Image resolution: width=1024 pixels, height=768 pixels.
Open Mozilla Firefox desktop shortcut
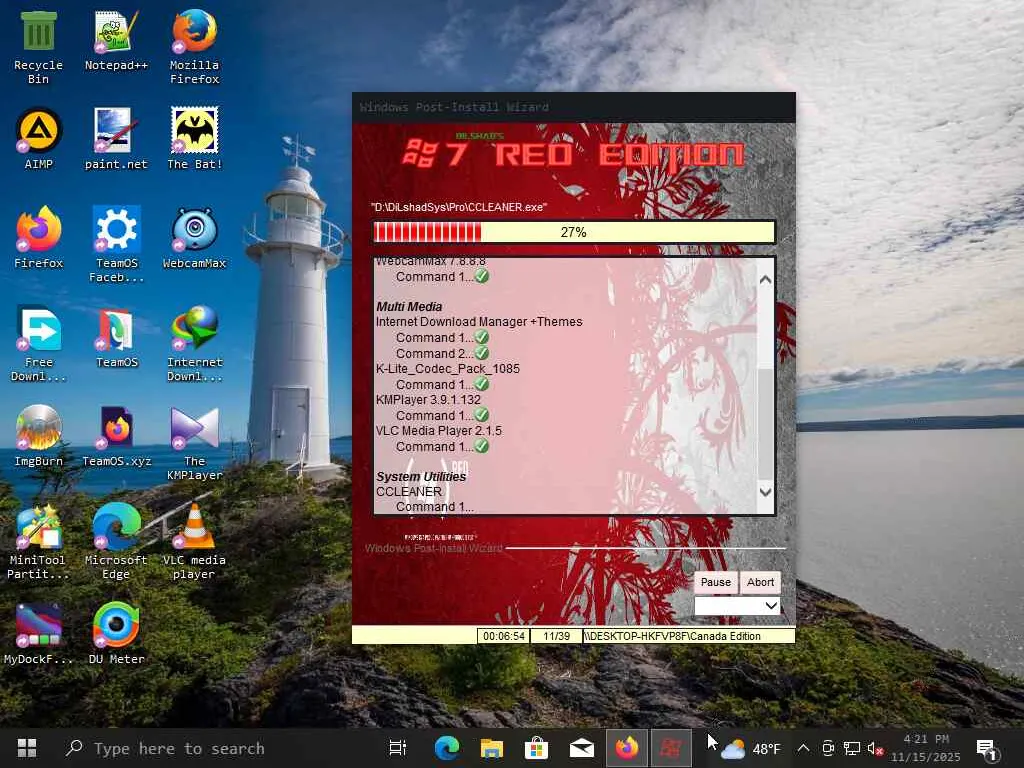(195, 48)
